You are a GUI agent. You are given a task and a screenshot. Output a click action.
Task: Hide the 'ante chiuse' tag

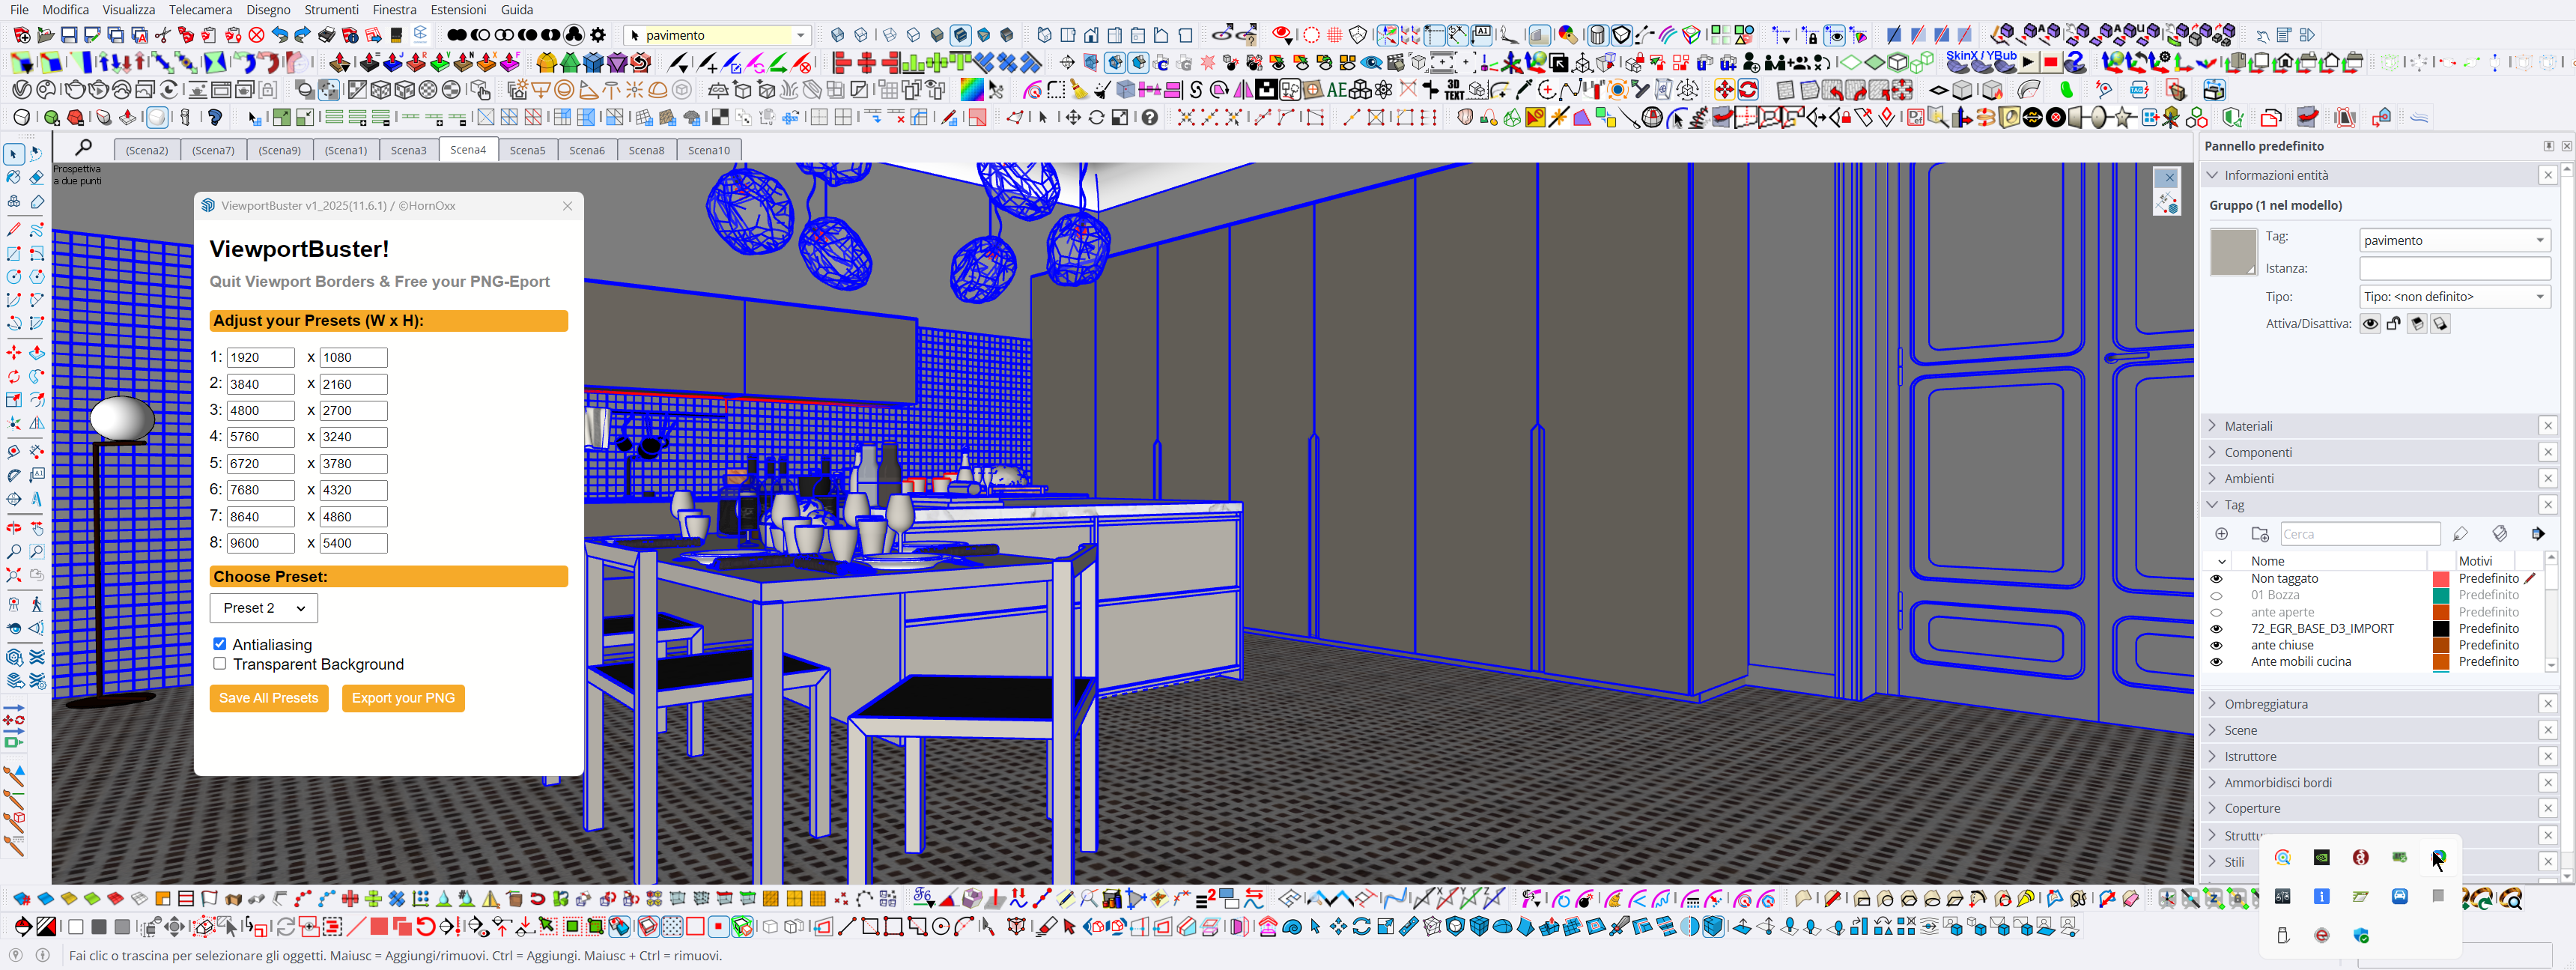[2217, 645]
